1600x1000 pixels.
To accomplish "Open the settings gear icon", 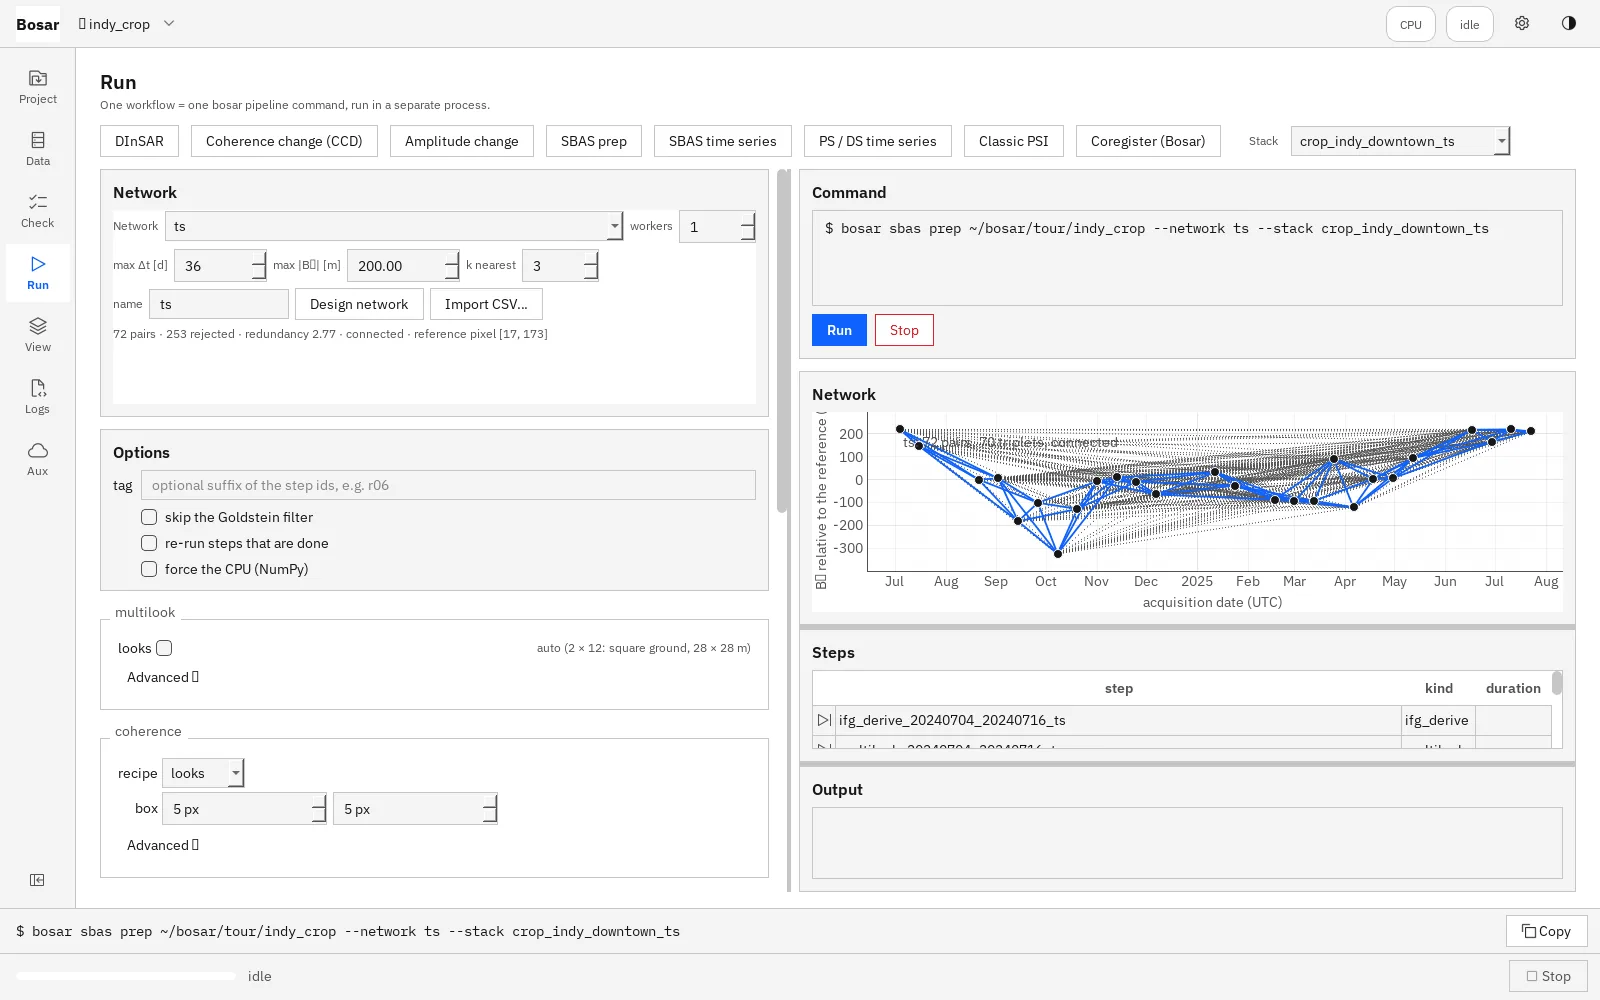I will (1522, 24).
